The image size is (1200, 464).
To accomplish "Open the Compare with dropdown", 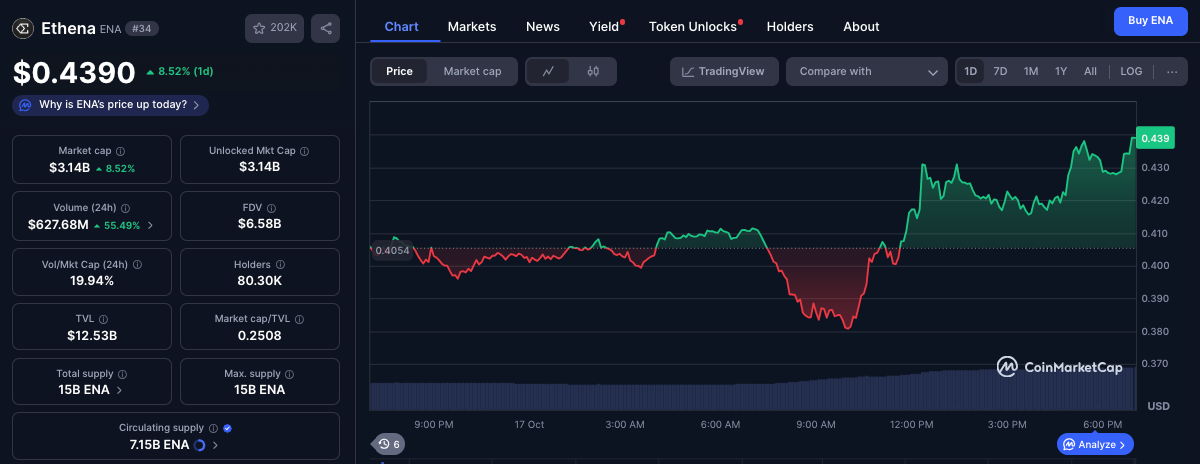I will [x=866, y=71].
